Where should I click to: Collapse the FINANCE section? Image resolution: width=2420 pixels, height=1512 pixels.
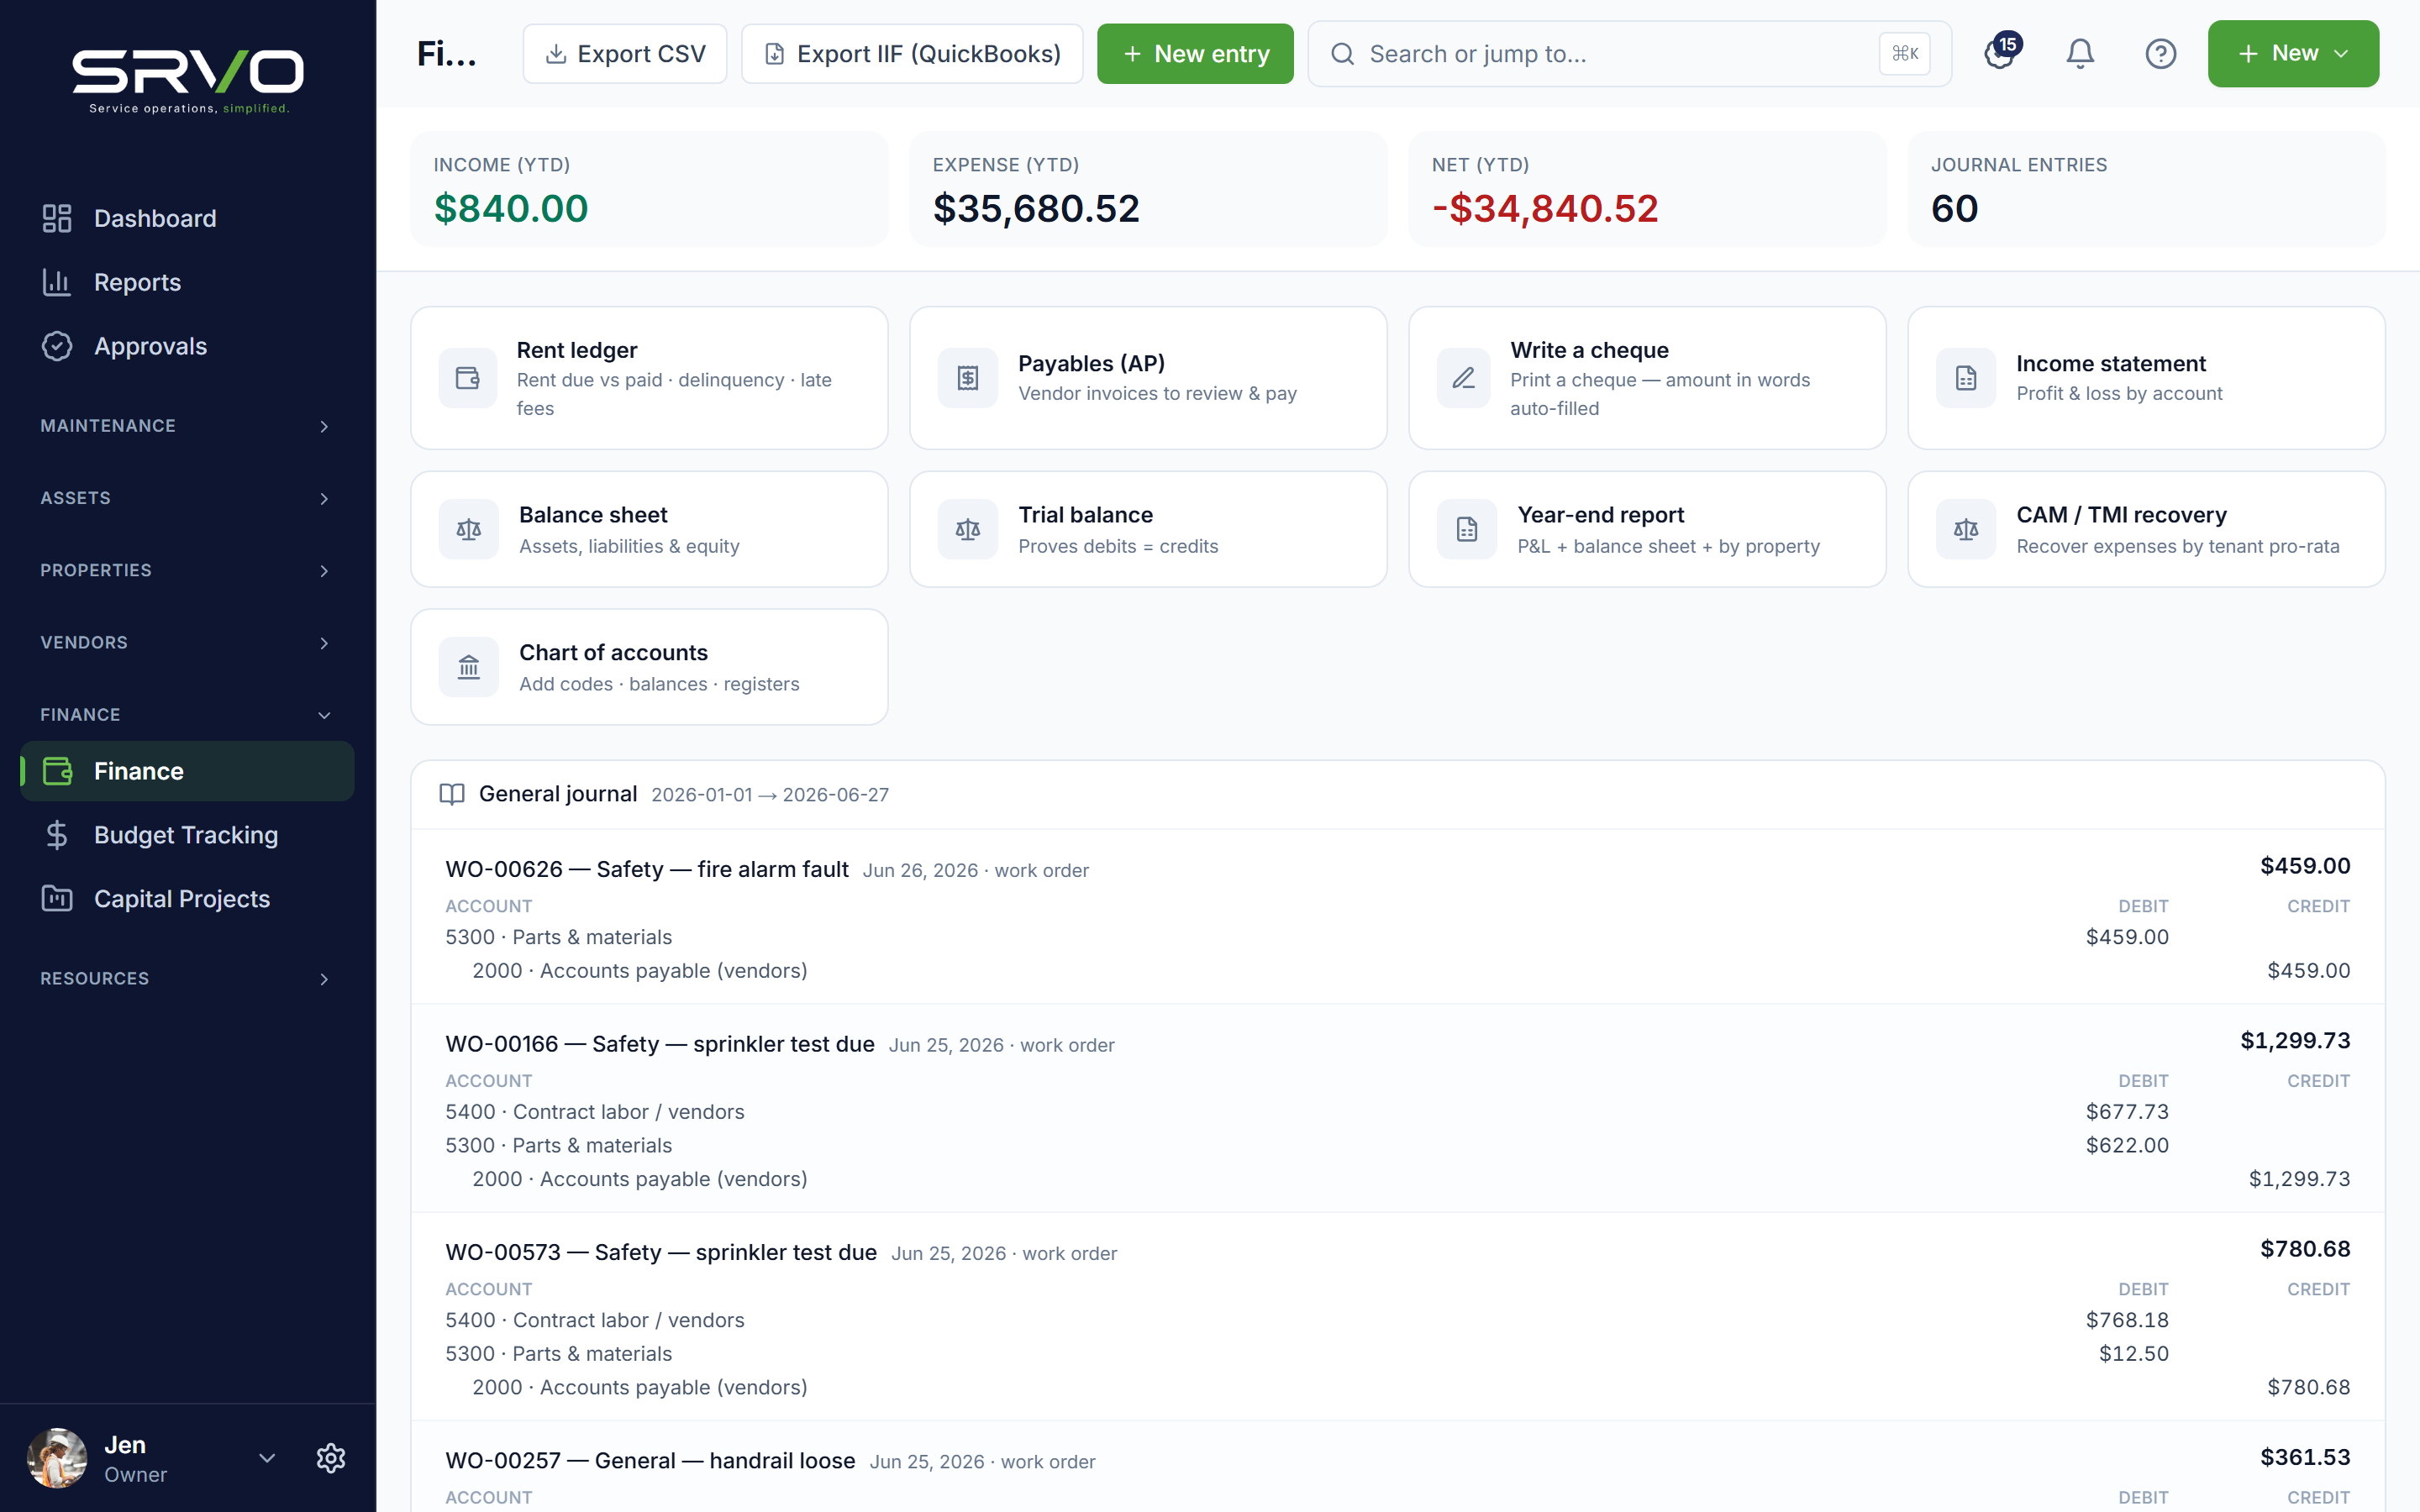[187, 714]
